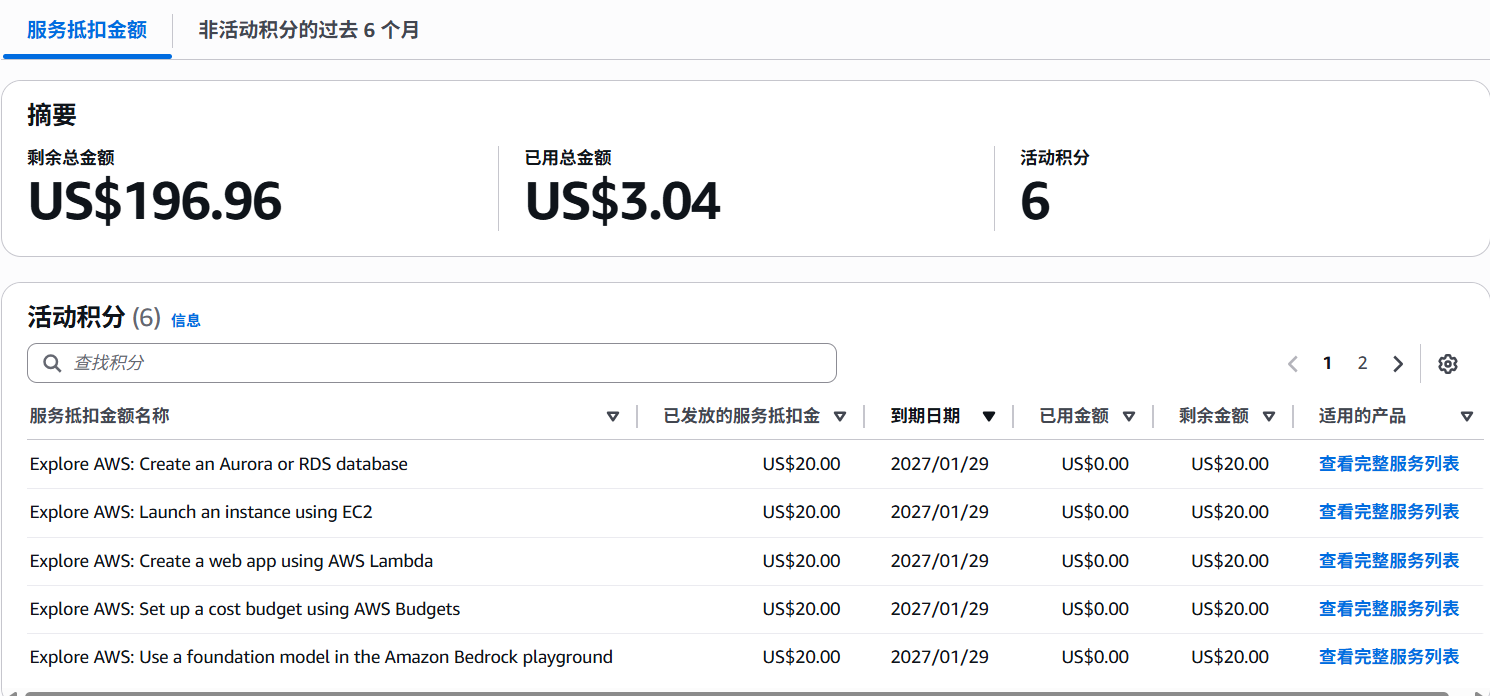Click the magnifier icon in search box

(52, 363)
